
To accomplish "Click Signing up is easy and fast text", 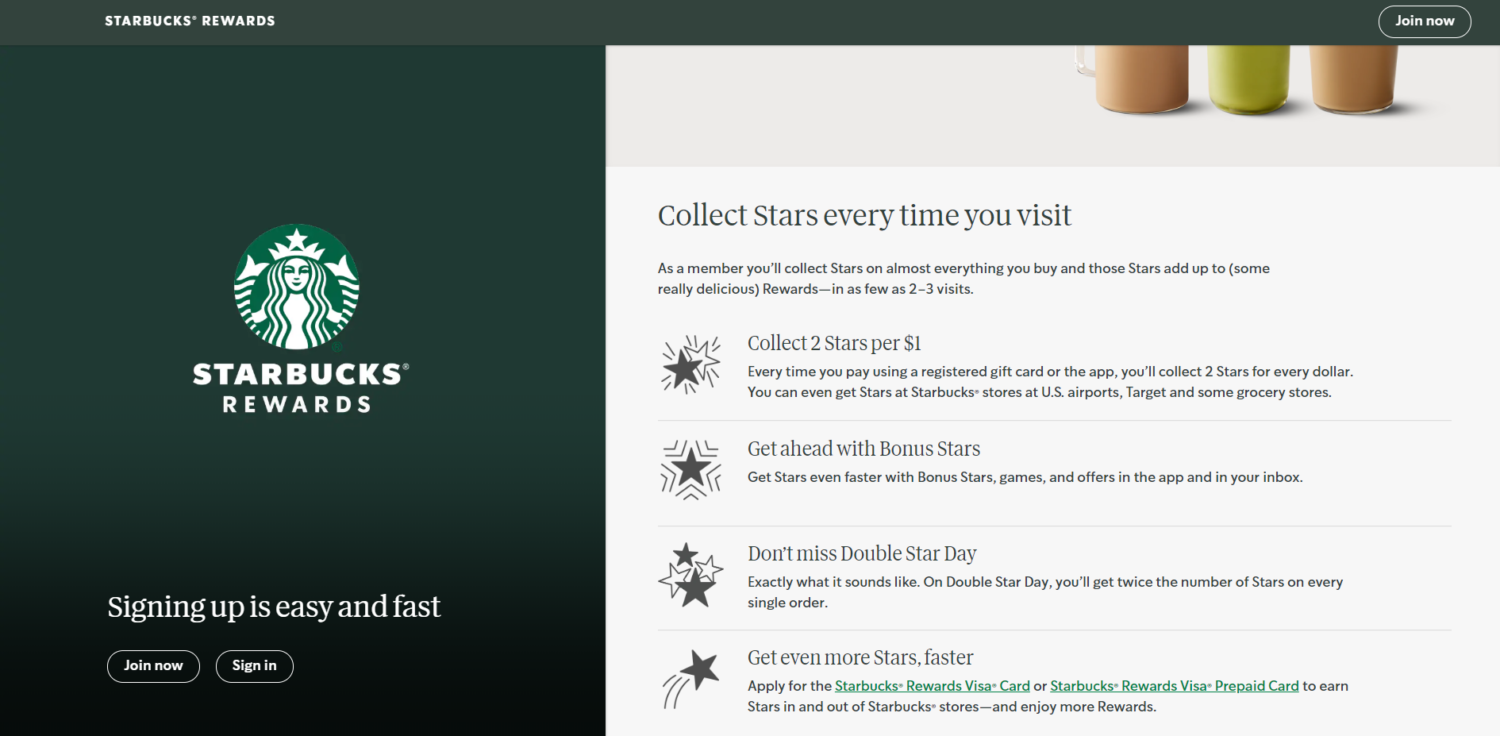I will pyautogui.click(x=274, y=607).
